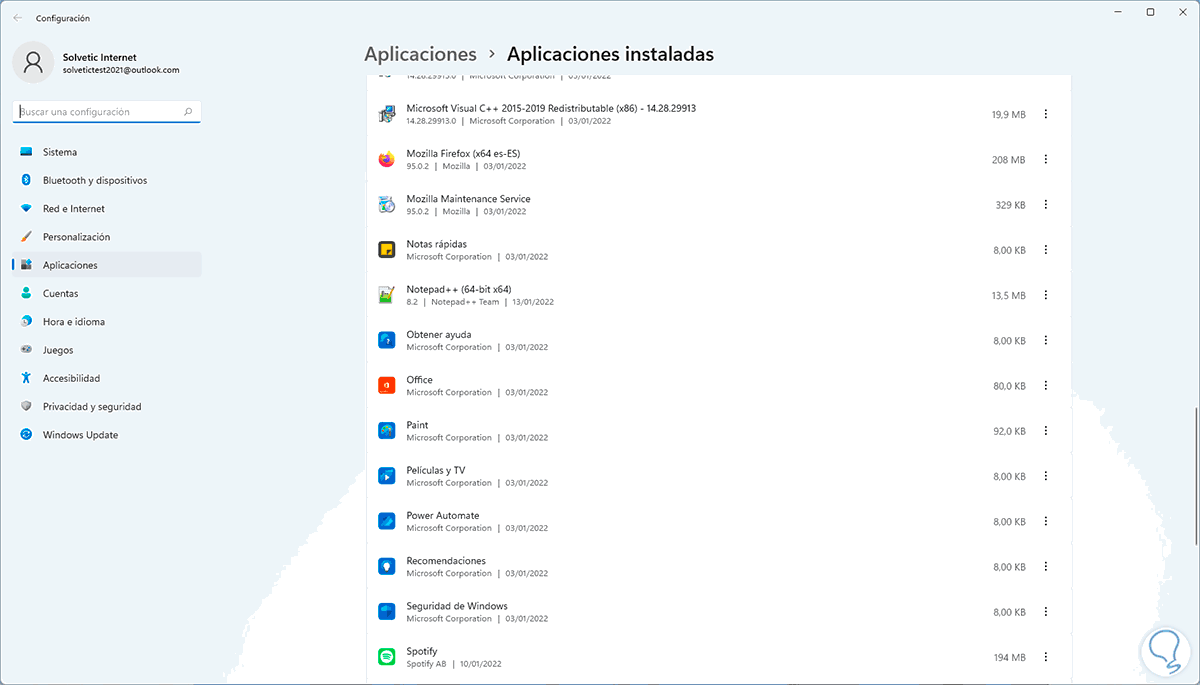
Task: Click the Hora e idioma globe icon
Action: [x=26, y=322]
